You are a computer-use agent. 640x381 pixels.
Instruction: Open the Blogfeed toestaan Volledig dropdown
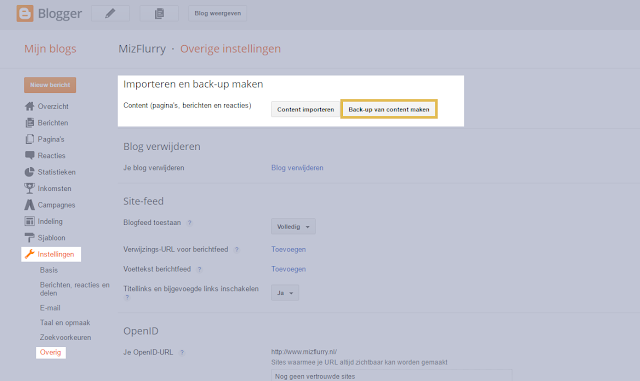293,227
